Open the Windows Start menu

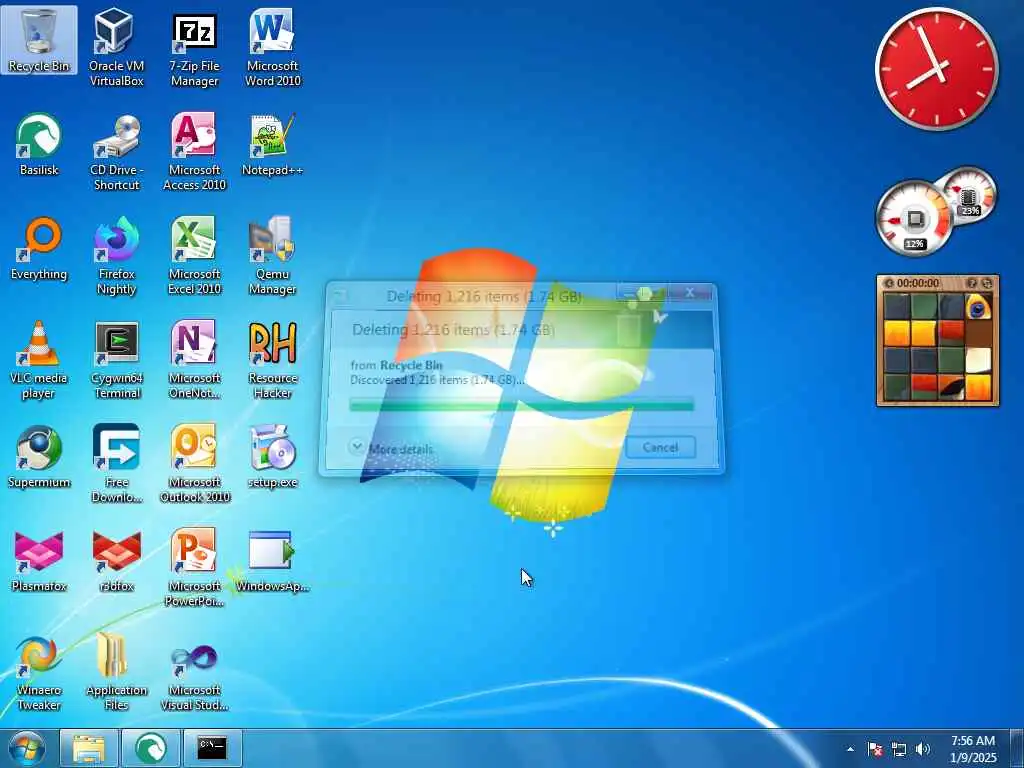[x=26, y=749]
